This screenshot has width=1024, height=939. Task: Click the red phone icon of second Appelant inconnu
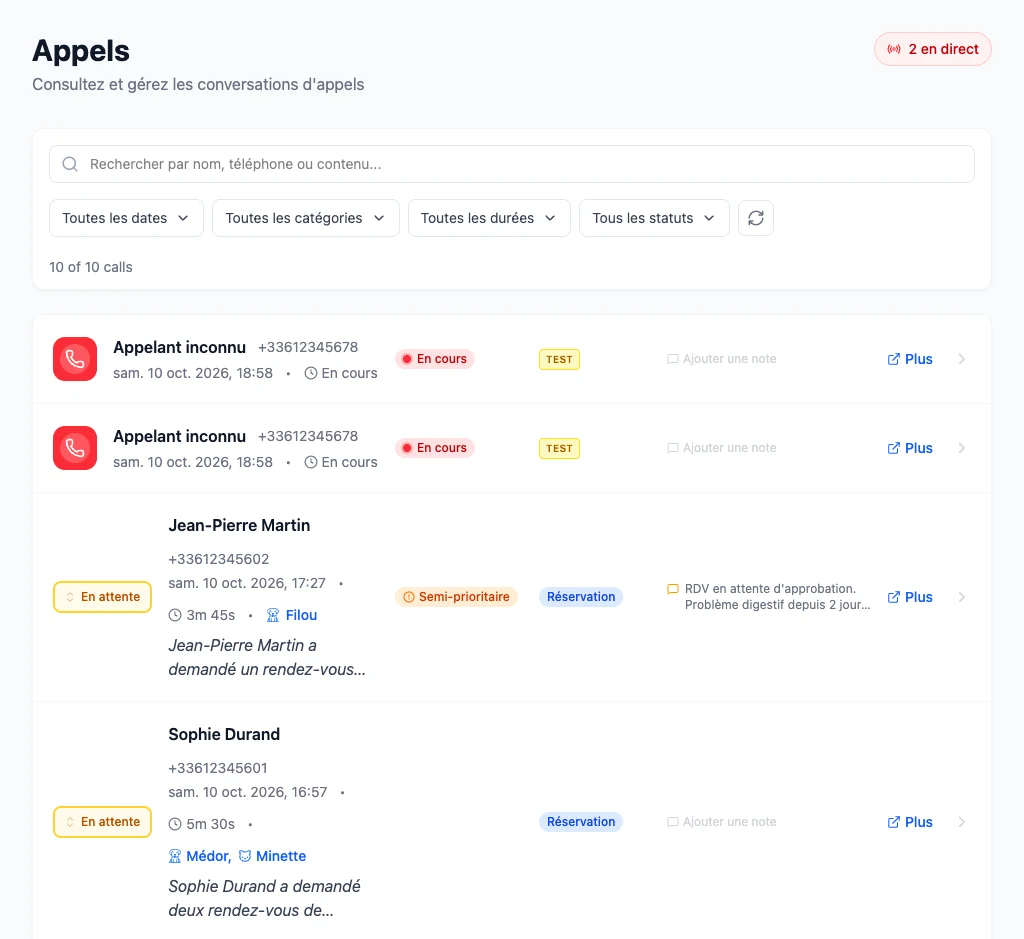pyautogui.click(x=75, y=448)
